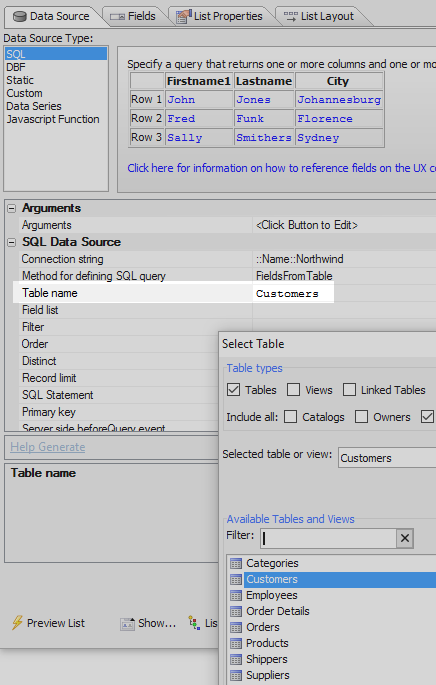
Task: Open the List Layout tab
Action: 319,16
